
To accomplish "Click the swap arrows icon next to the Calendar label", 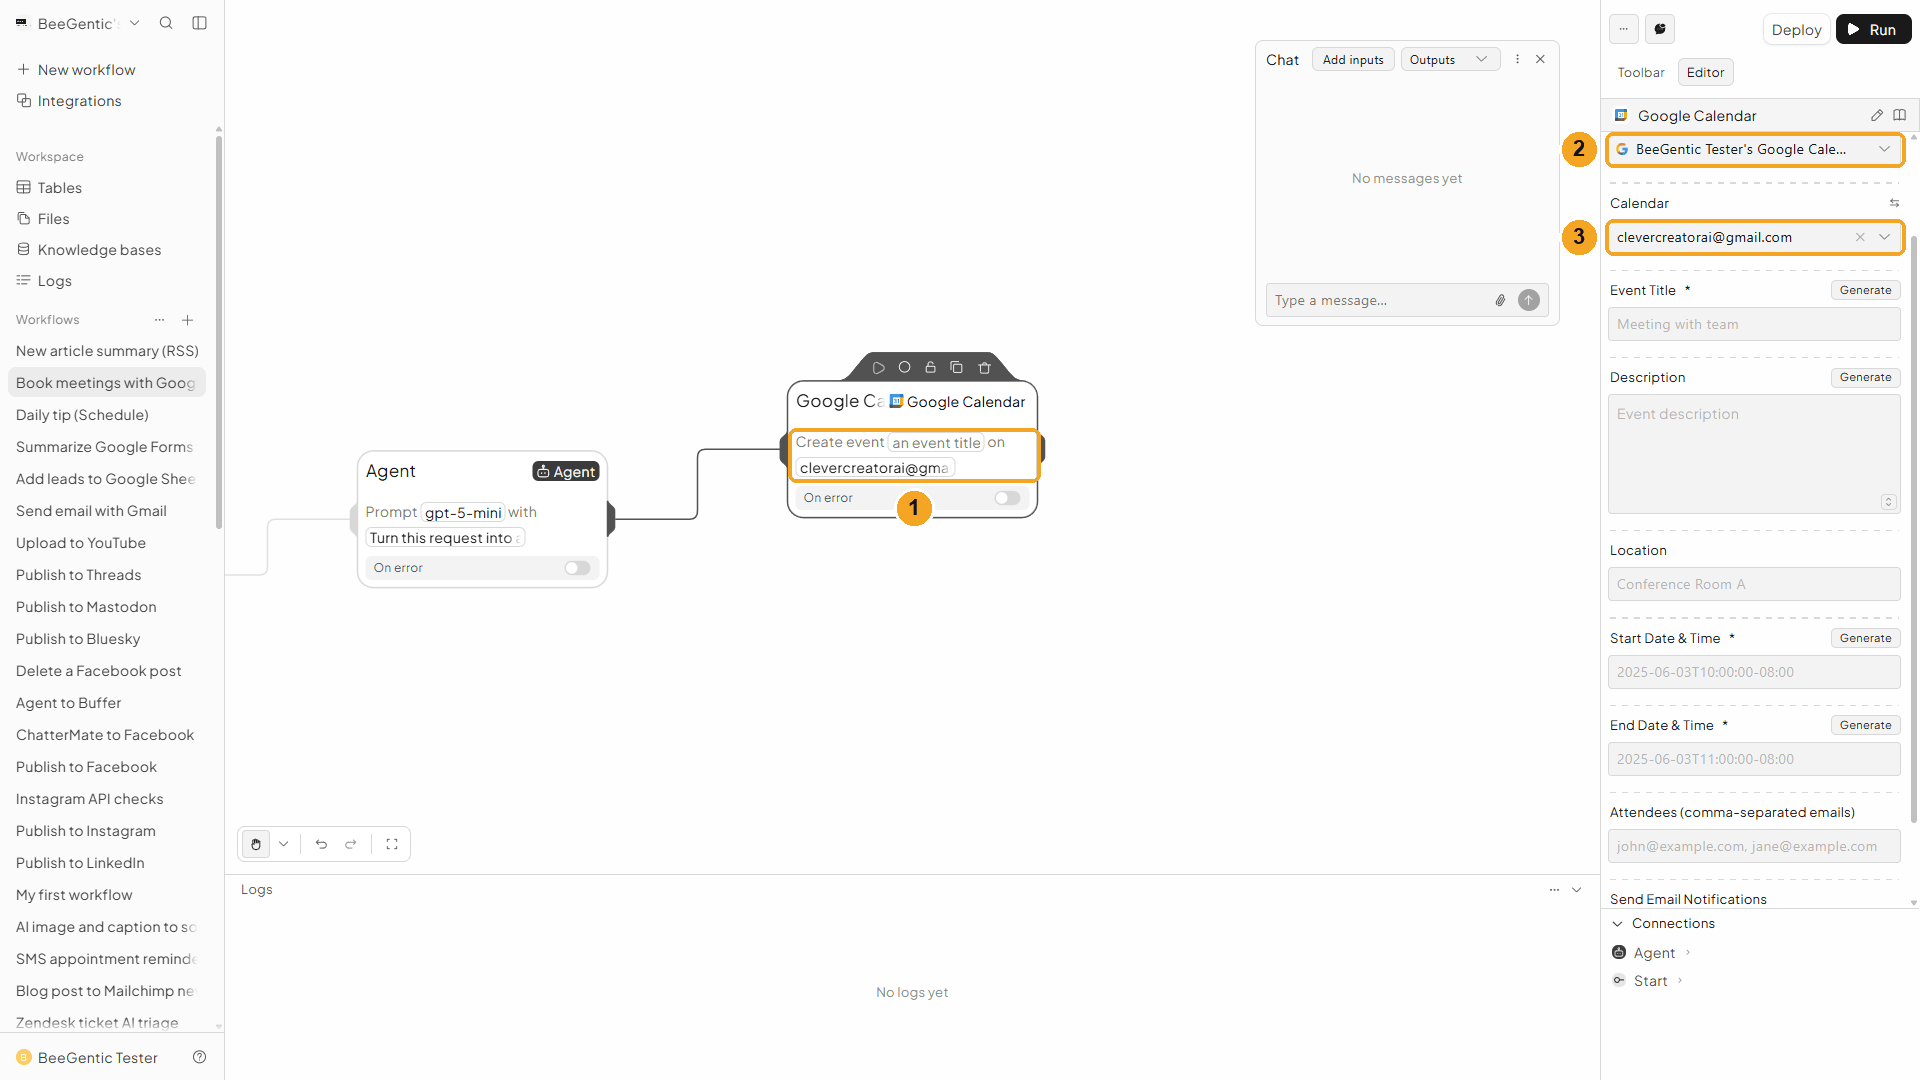I will [1894, 203].
